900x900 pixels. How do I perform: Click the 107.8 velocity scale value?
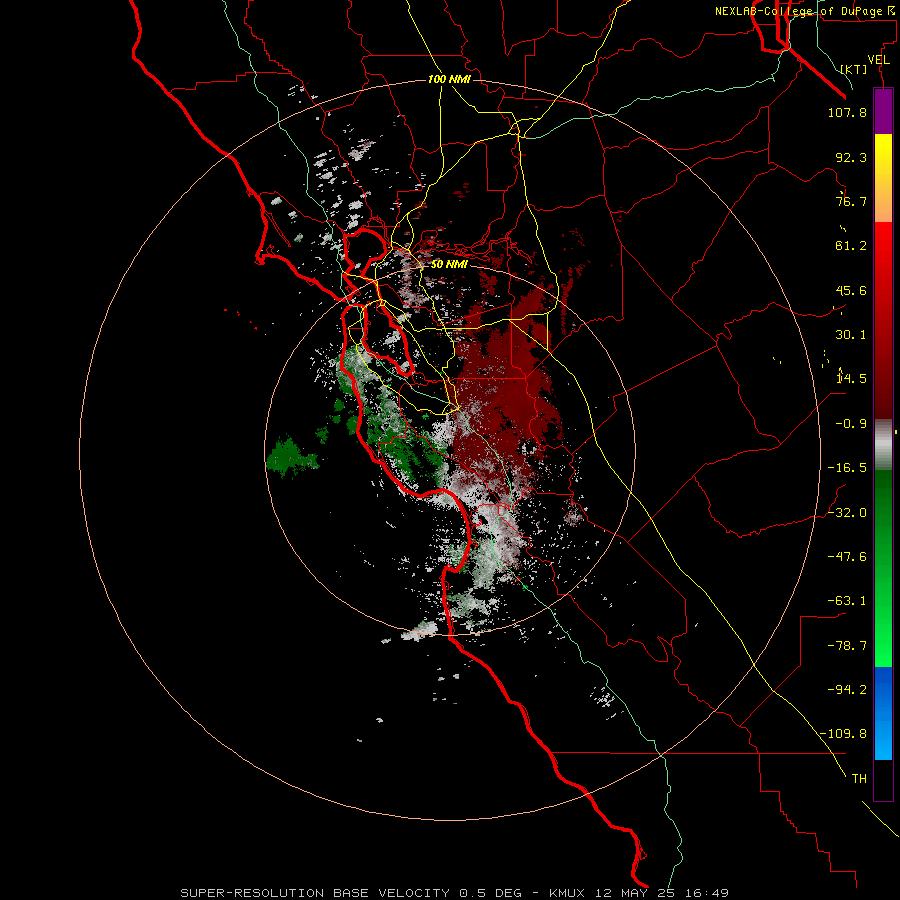coord(847,112)
